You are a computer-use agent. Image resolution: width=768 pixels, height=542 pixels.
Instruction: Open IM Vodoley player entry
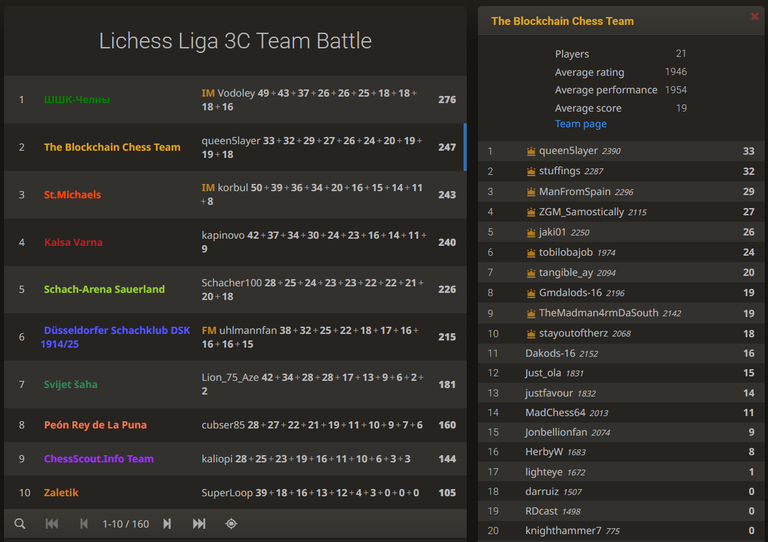[x=228, y=93]
